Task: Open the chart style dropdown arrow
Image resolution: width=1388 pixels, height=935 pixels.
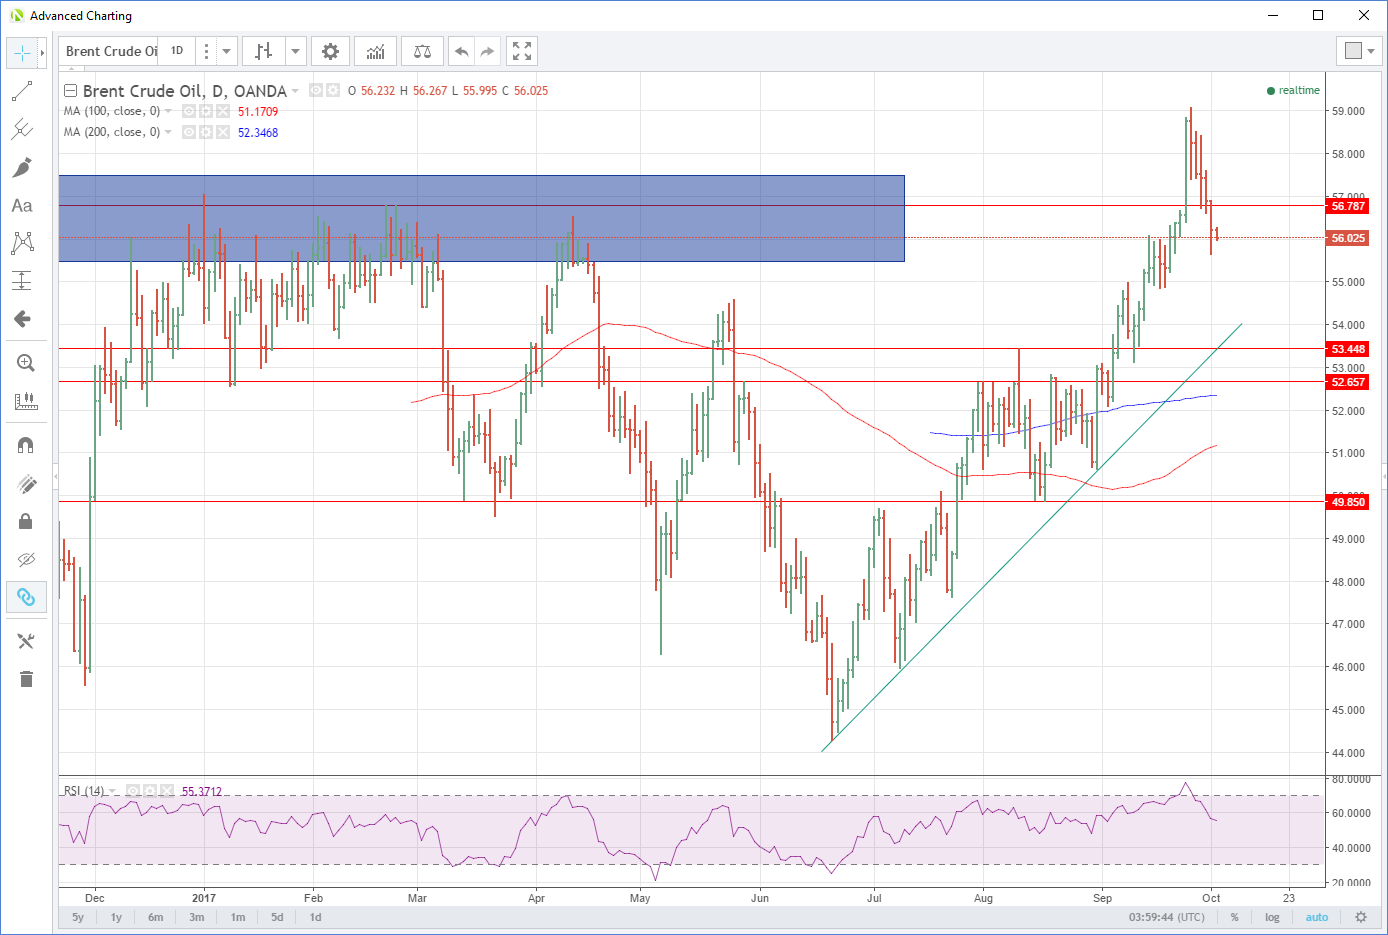Action: click(295, 51)
